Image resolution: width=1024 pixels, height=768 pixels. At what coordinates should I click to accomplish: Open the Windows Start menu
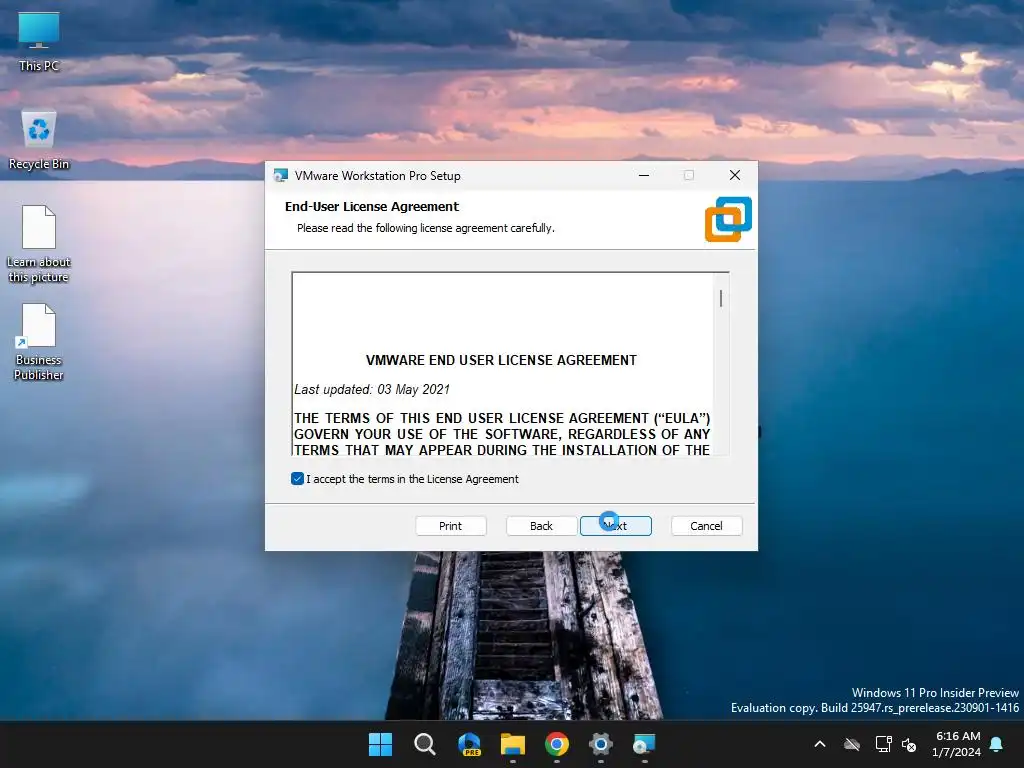pos(380,744)
